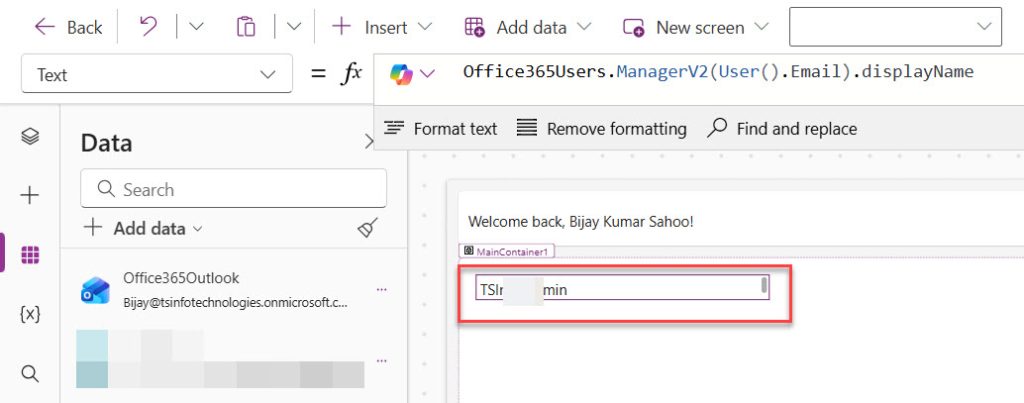This screenshot has width=1024, height=403.
Task: Click the Outlook connection icon
Action: (x=95, y=291)
